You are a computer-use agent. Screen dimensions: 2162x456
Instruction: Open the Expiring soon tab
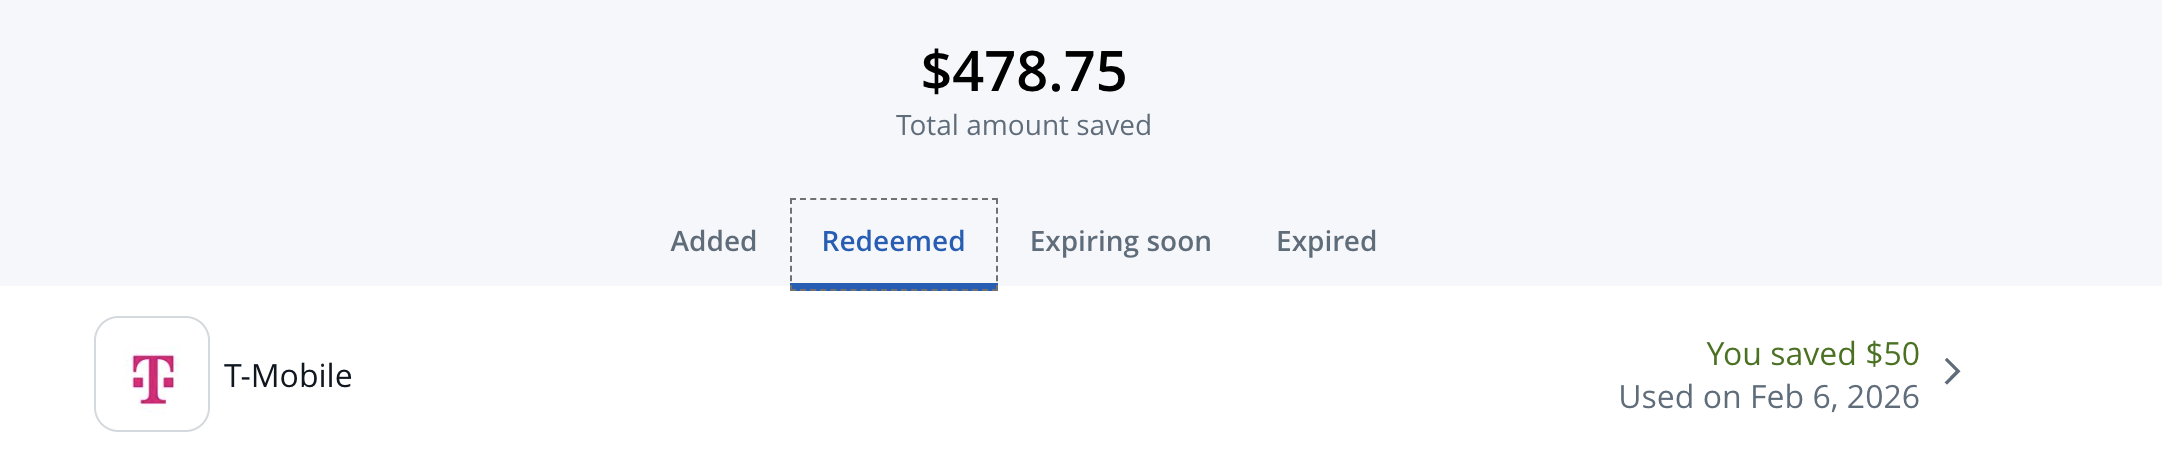click(1120, 241)
